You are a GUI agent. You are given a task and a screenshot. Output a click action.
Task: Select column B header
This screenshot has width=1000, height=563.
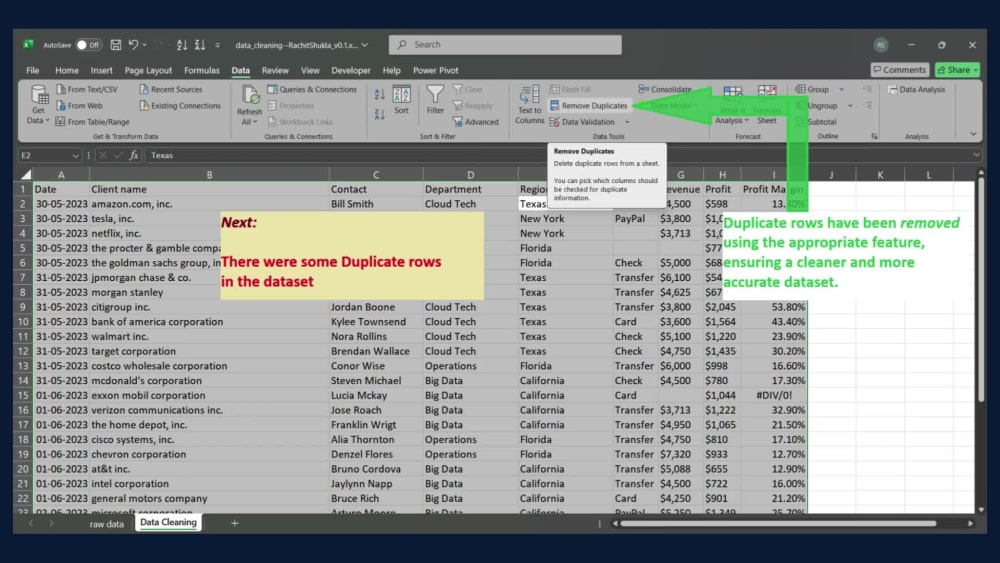209,175
